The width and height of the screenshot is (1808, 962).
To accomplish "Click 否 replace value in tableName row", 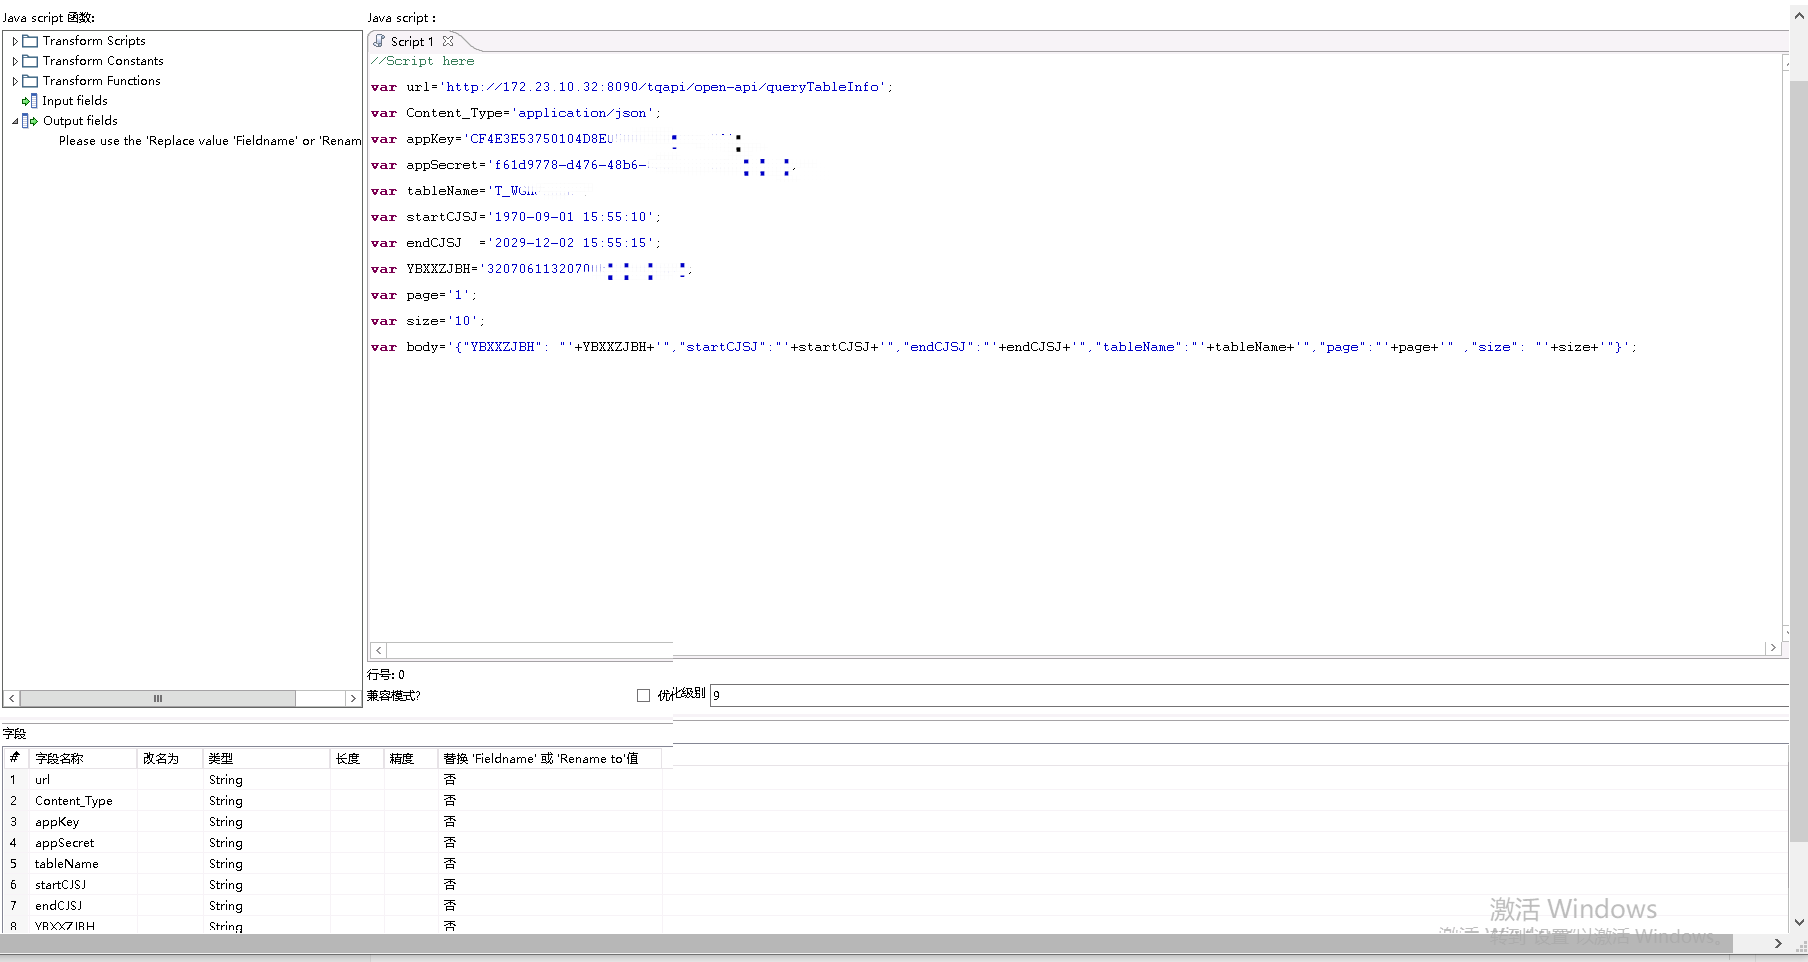I will (550, 863).
